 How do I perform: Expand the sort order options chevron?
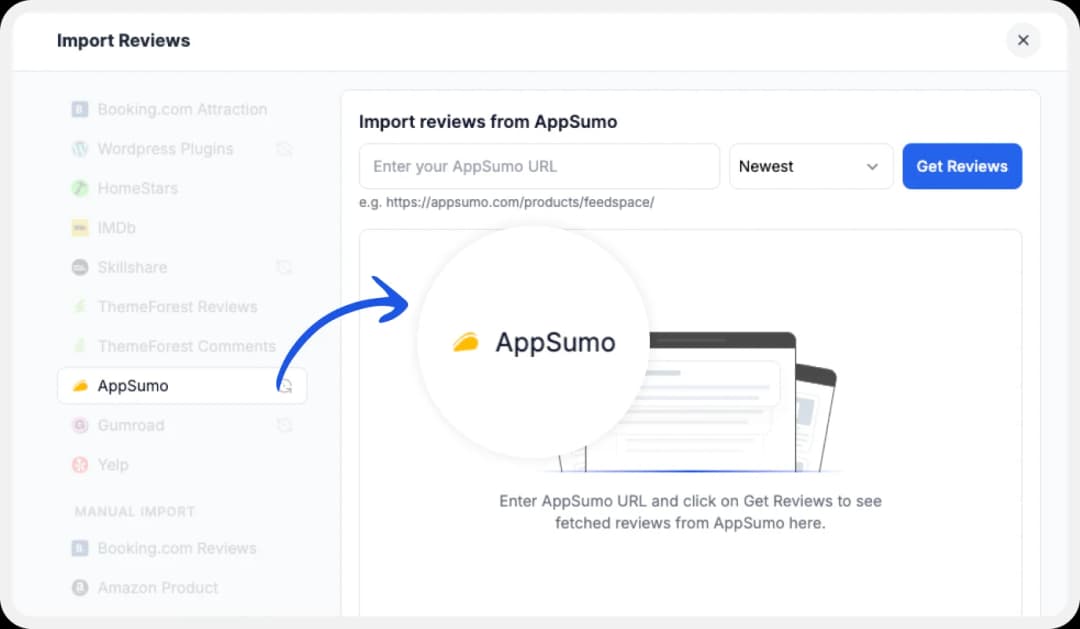871,166
